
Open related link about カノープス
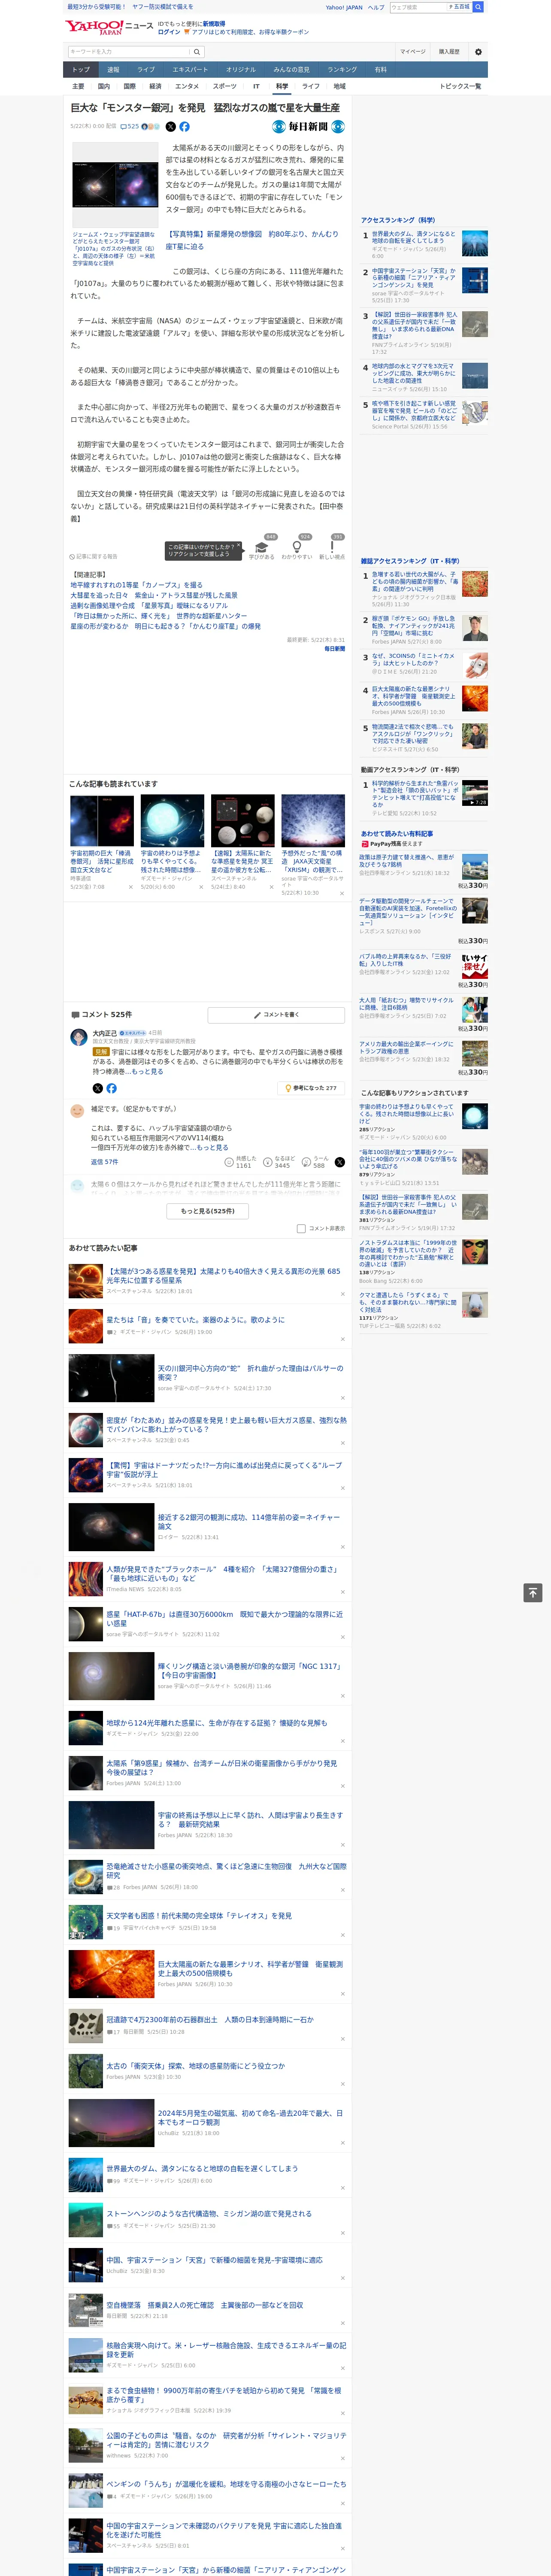pyautogui.click(x=136, y=585)
